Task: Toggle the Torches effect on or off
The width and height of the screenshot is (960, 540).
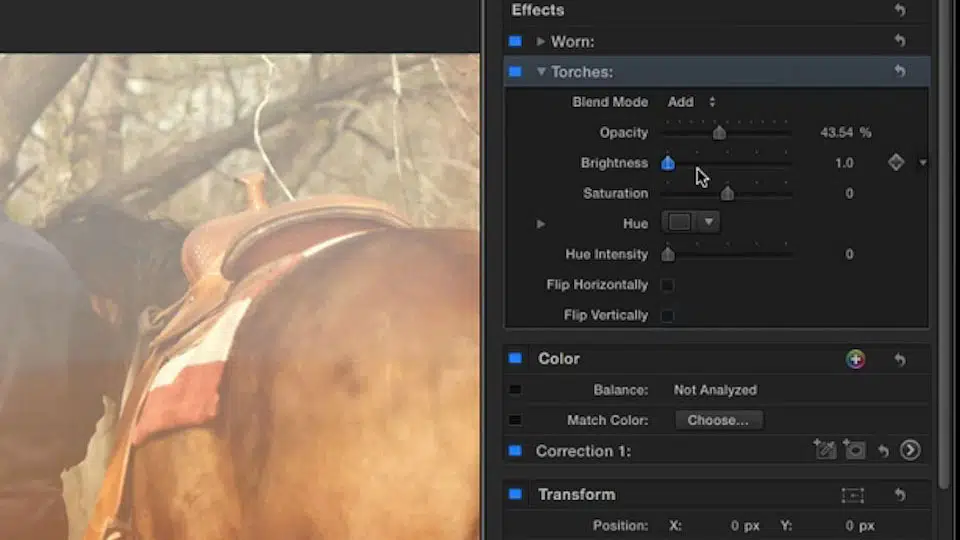Action: pyautogui.click(x=515, y=72)
